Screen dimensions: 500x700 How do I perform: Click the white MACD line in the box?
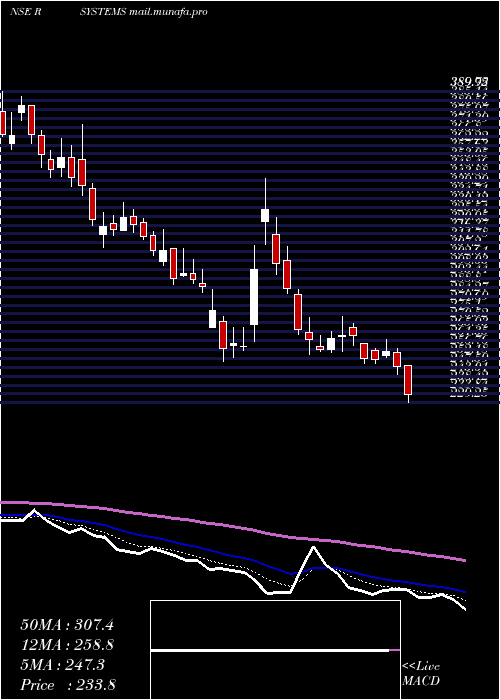point(270,650)
